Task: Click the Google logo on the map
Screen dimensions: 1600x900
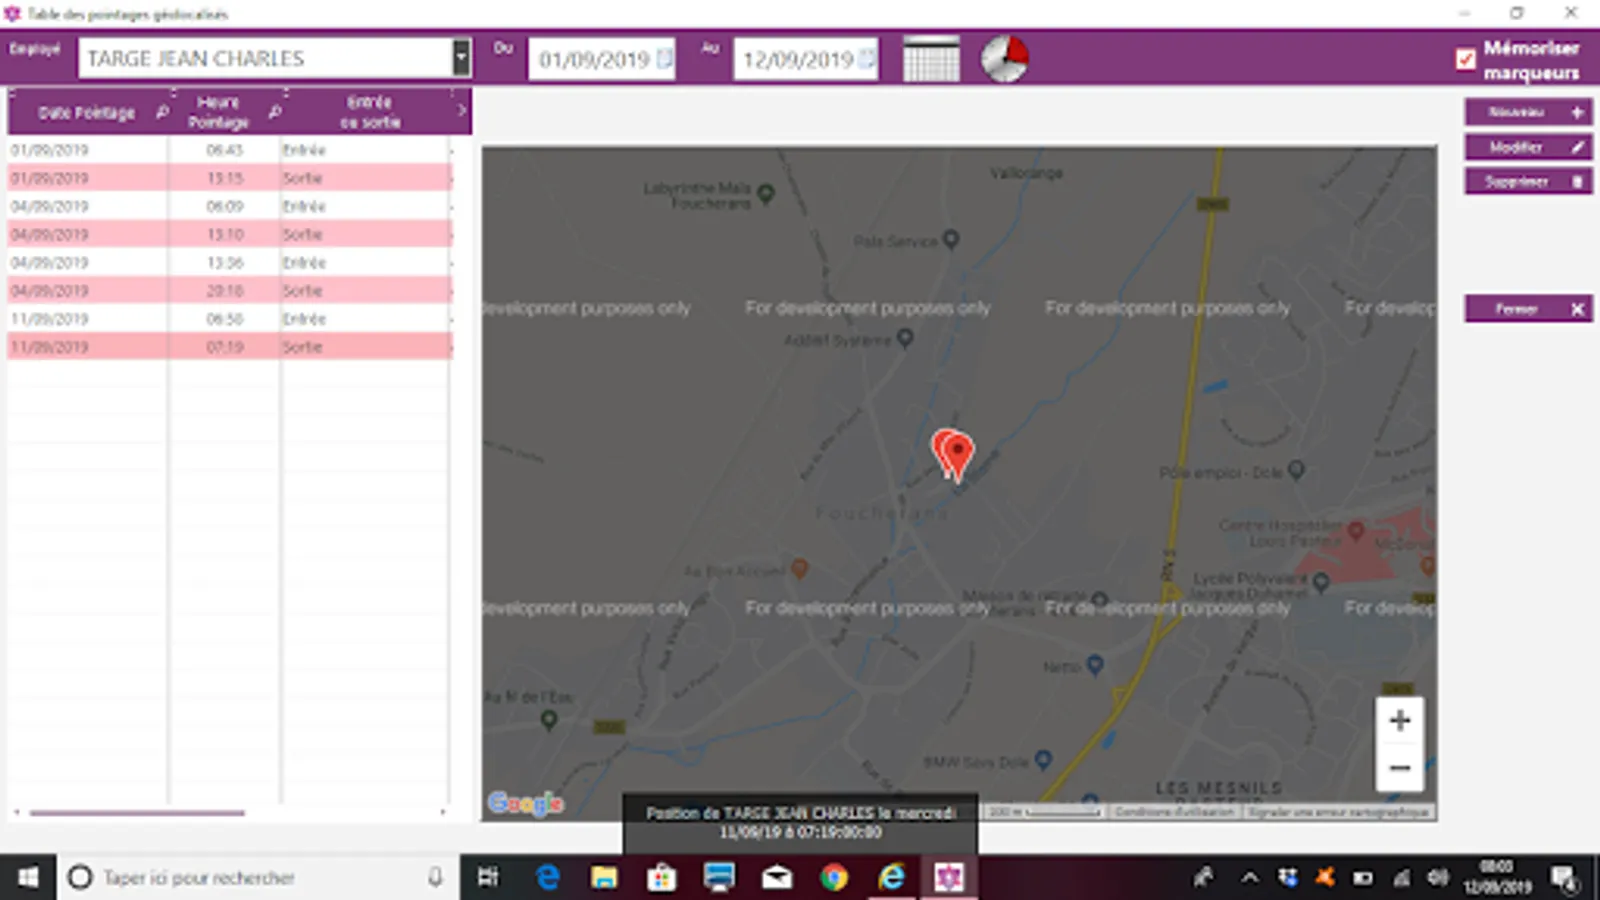Action: click(526, 802)
